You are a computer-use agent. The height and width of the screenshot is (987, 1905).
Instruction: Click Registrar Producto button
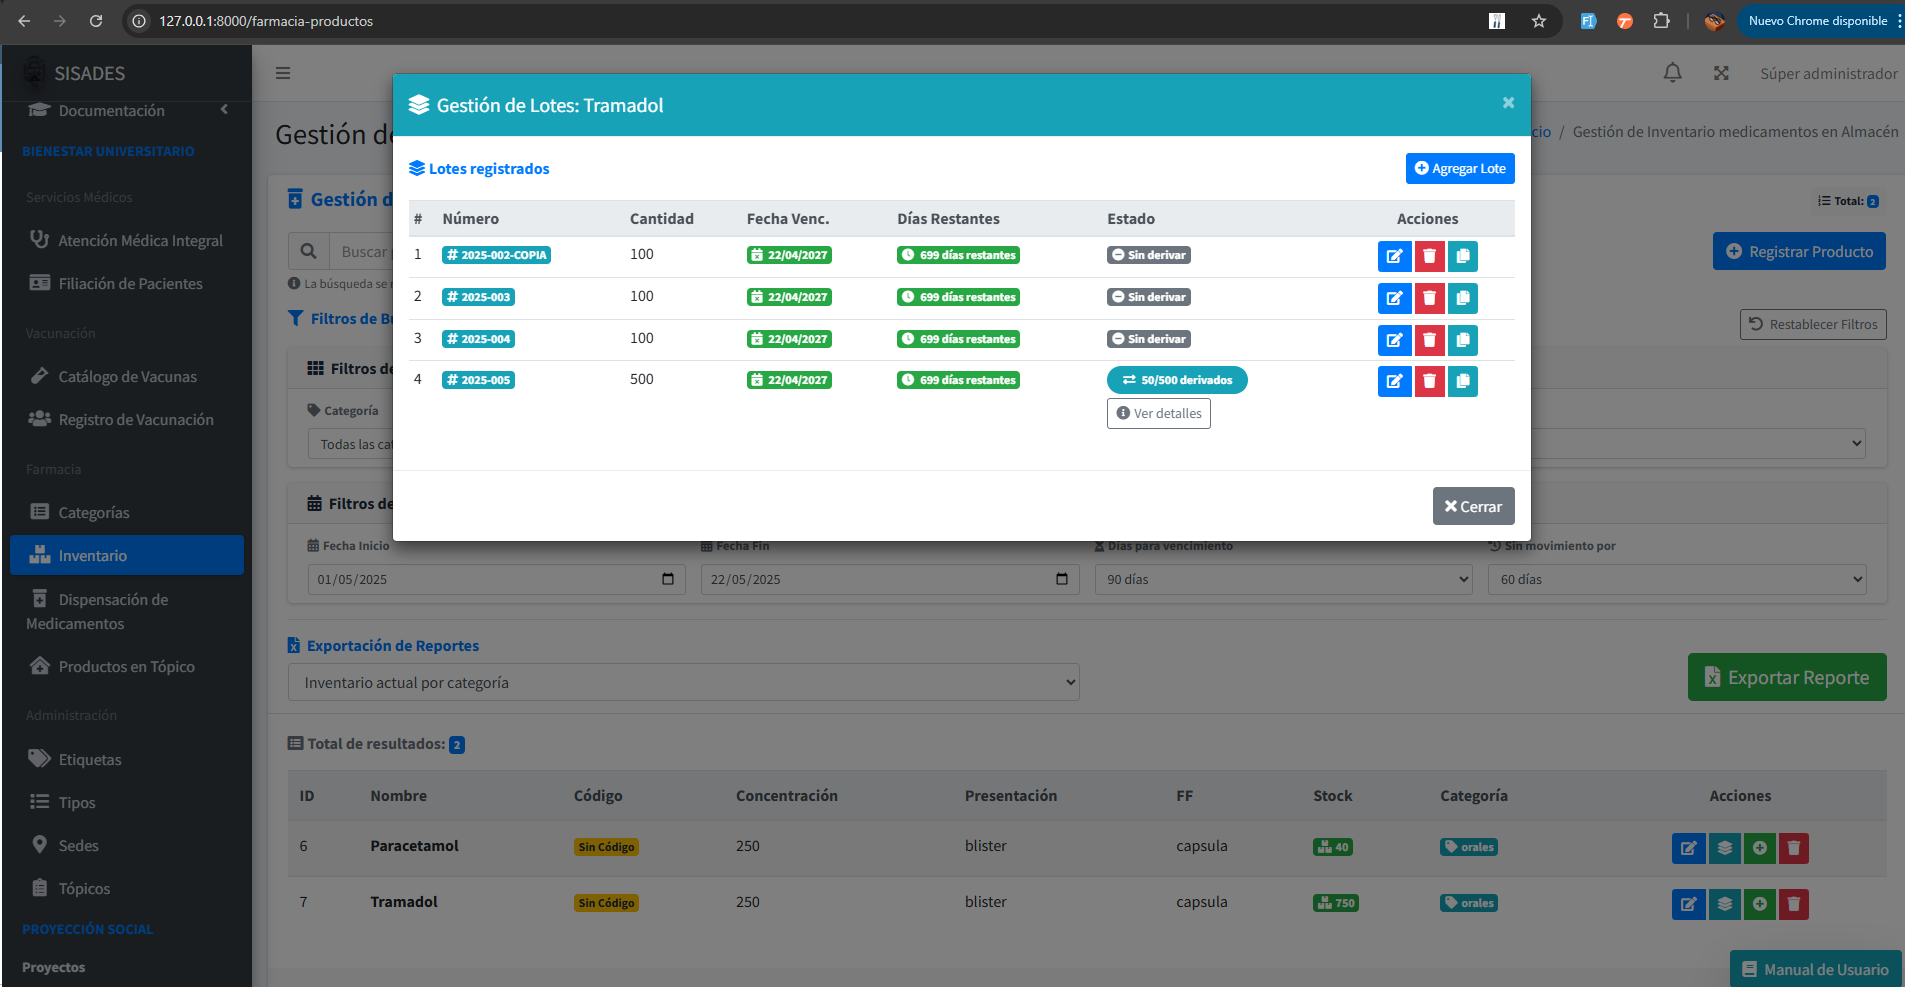(x=1799, y=251)
